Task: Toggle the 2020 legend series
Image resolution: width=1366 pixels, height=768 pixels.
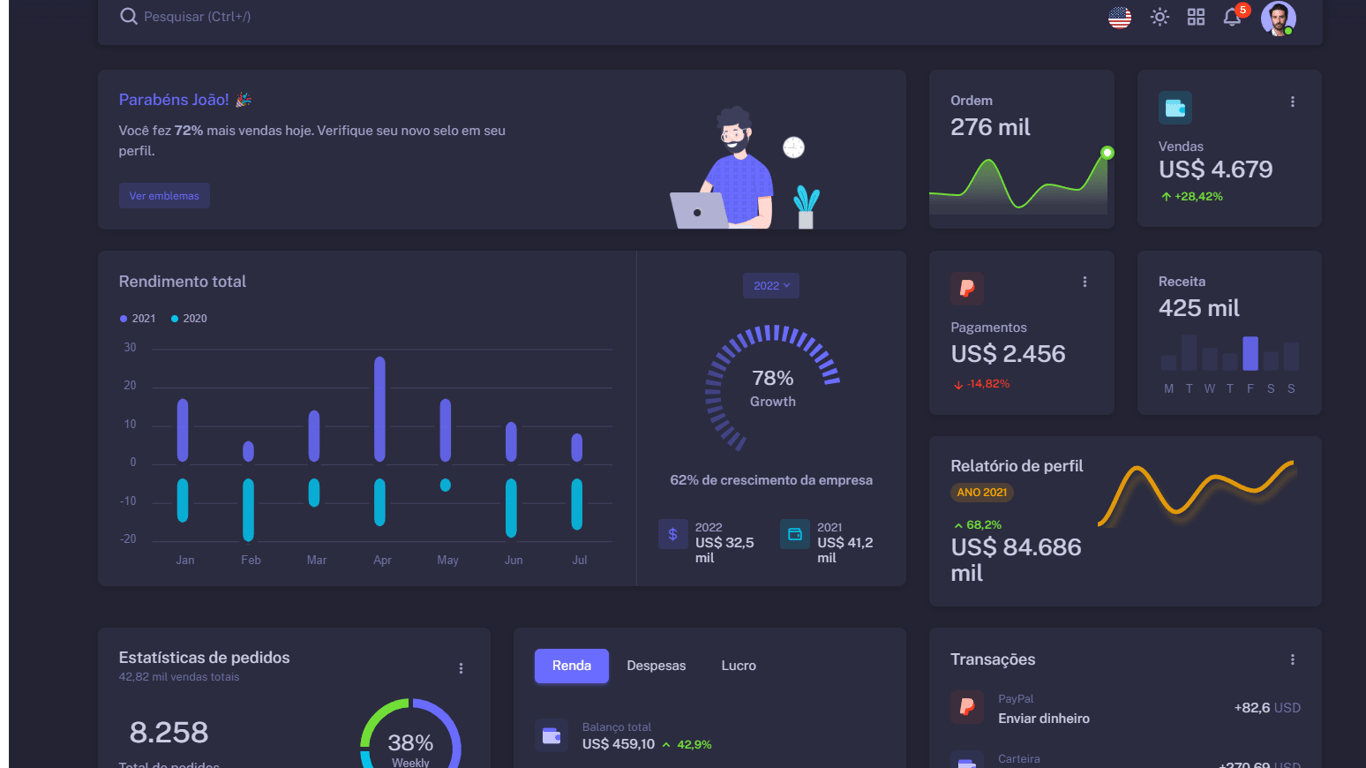Action: pyautogui.click(x=189, y=318)
